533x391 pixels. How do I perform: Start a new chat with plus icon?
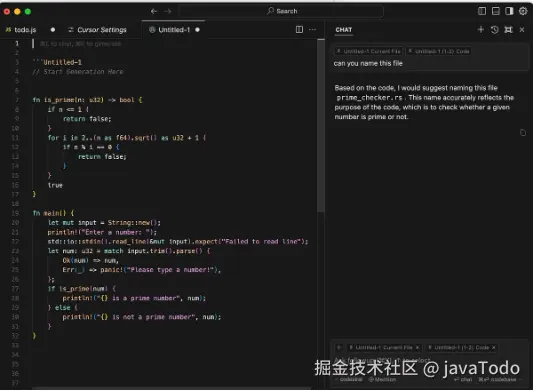click(x=481, y=30)
